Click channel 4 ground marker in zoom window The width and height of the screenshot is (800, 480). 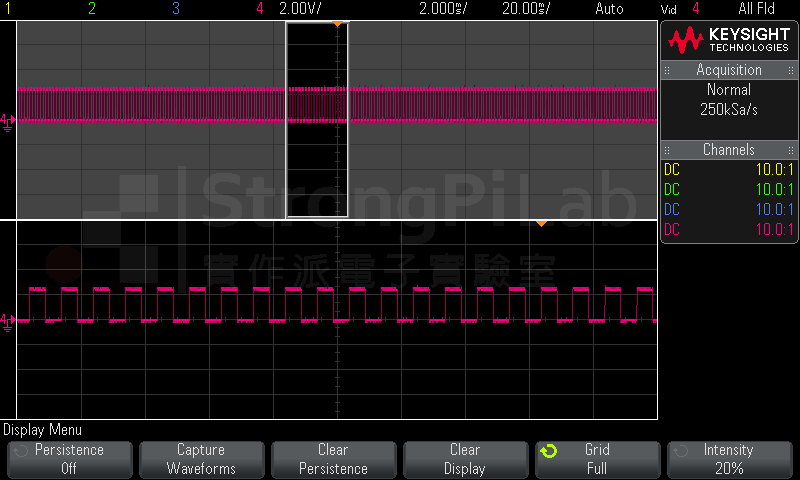coord(8,323)
